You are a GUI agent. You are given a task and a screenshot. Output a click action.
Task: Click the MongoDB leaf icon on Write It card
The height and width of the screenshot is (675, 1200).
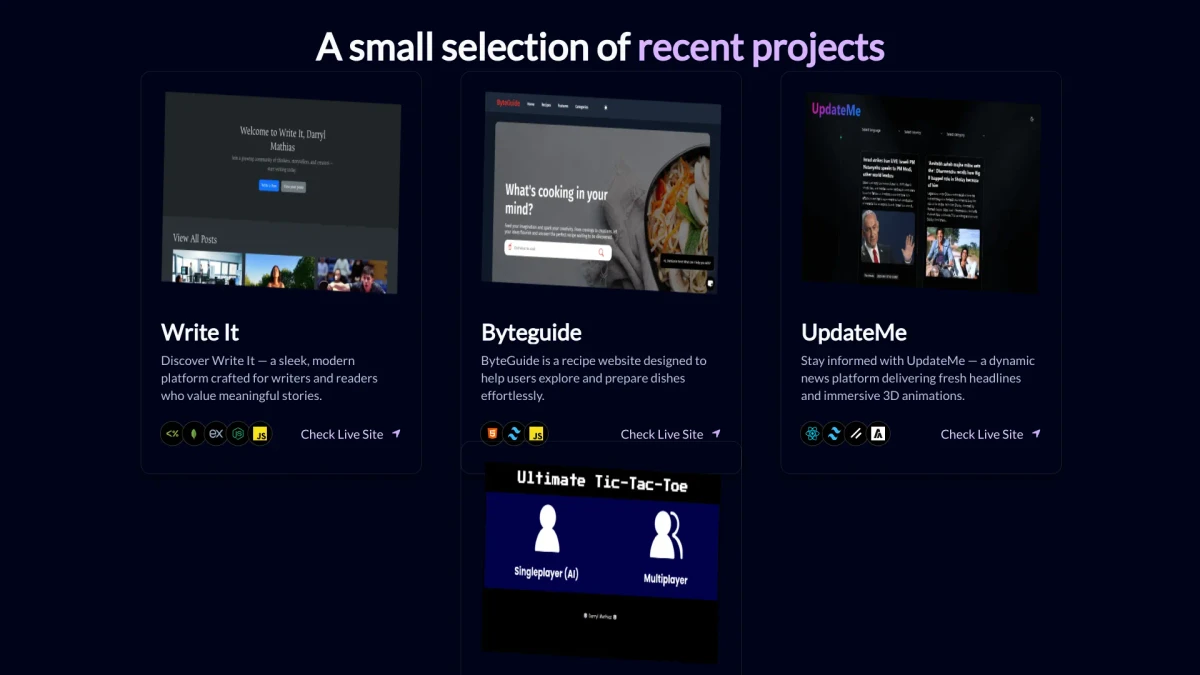(194, 434)
